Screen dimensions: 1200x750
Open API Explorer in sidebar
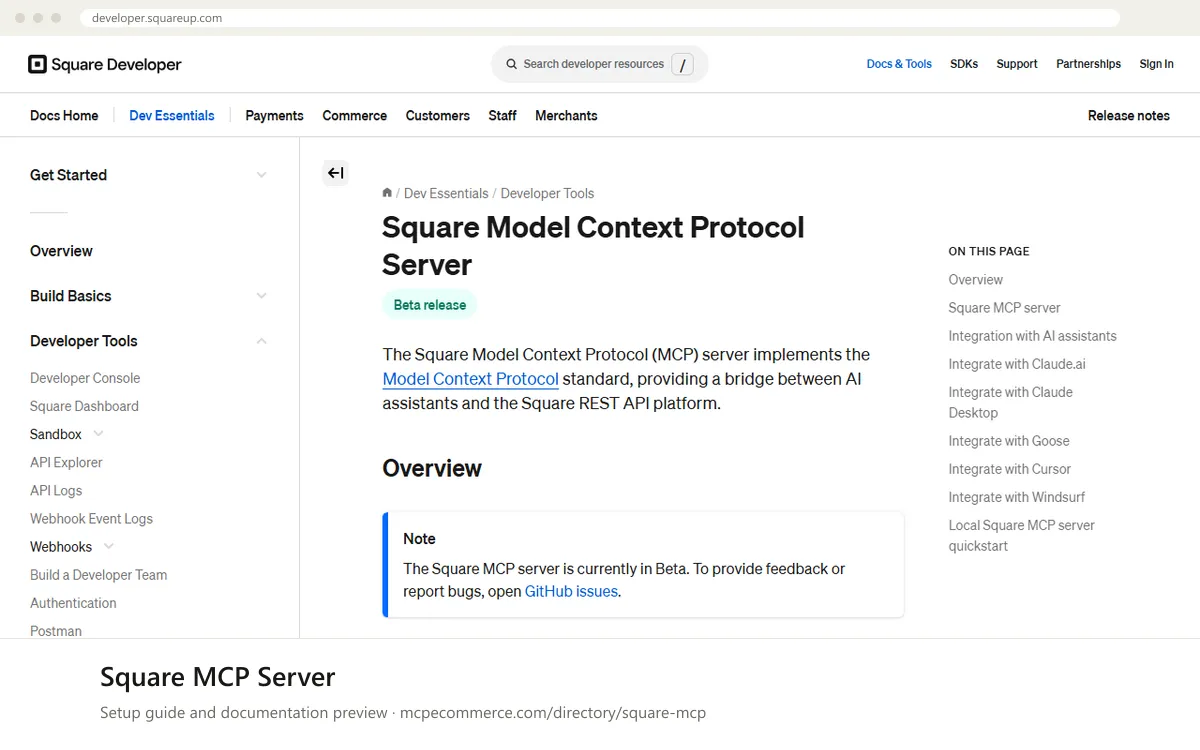66,462
